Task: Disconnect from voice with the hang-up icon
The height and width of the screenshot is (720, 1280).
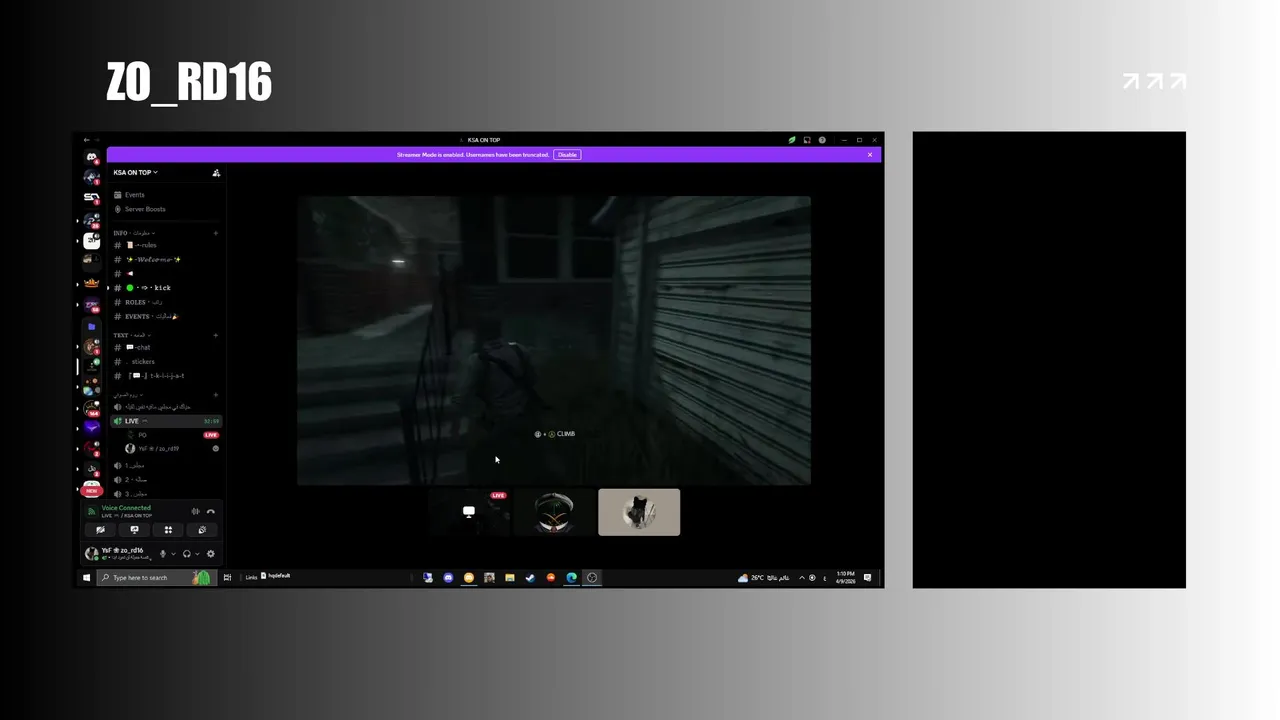Action: pos(210,511)
